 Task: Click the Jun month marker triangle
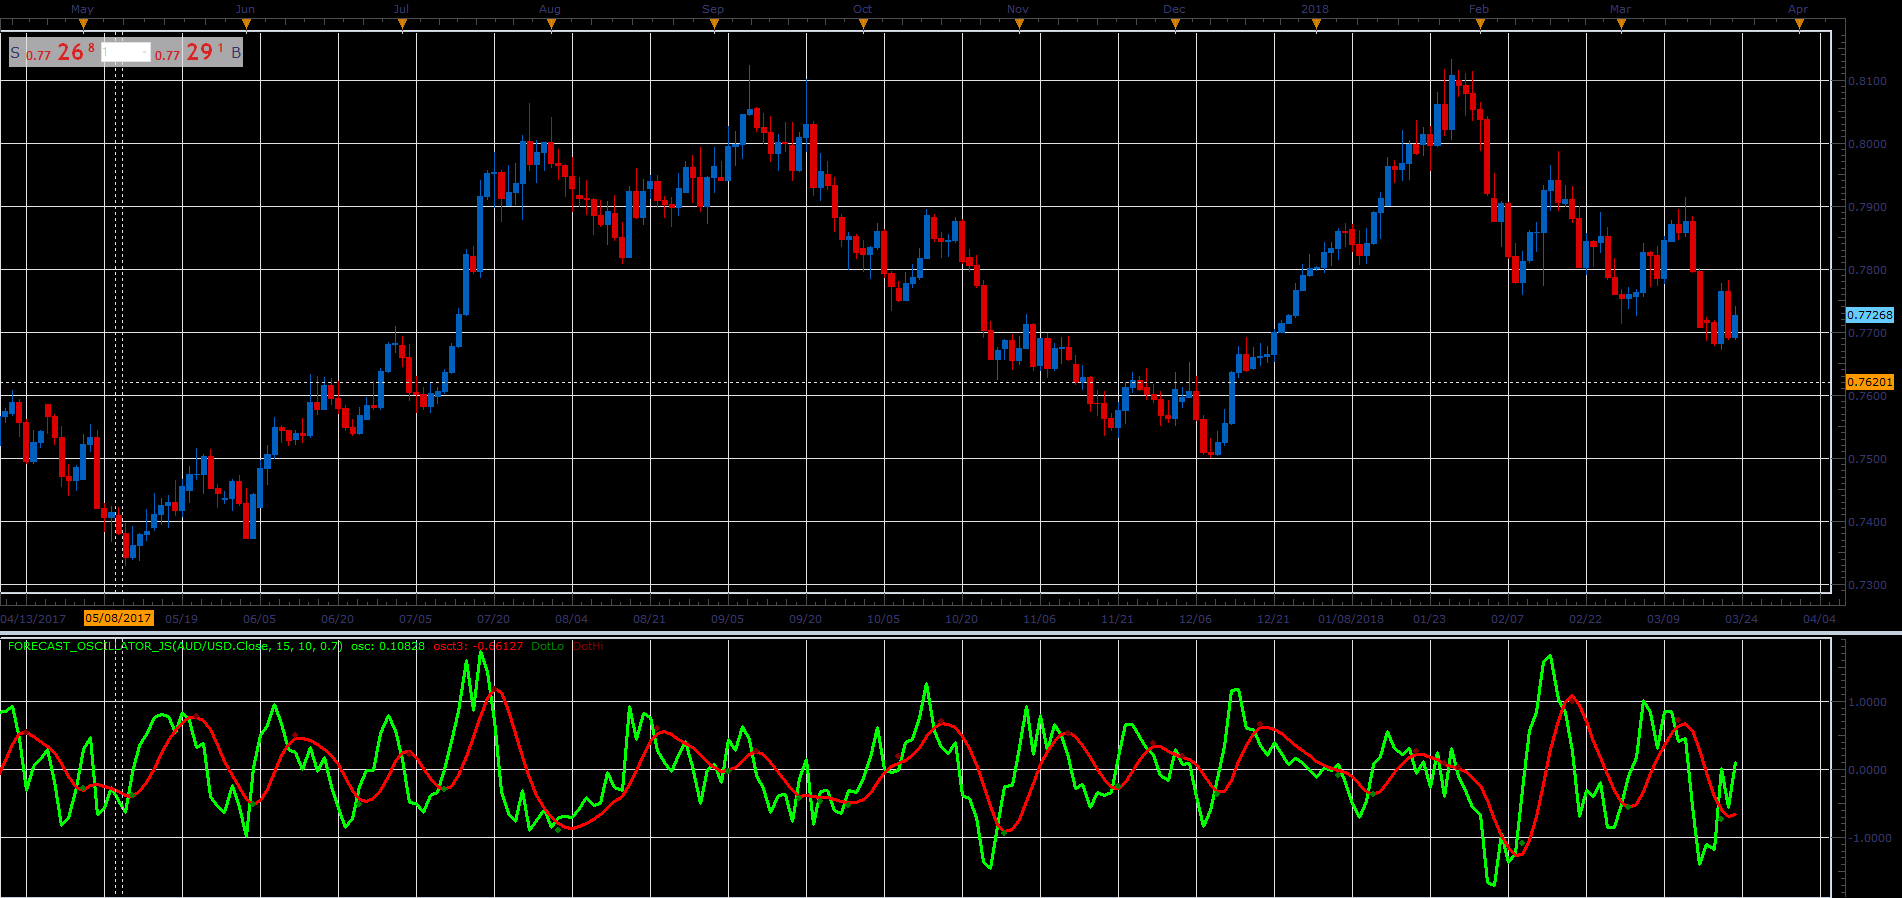click(246, 23)
